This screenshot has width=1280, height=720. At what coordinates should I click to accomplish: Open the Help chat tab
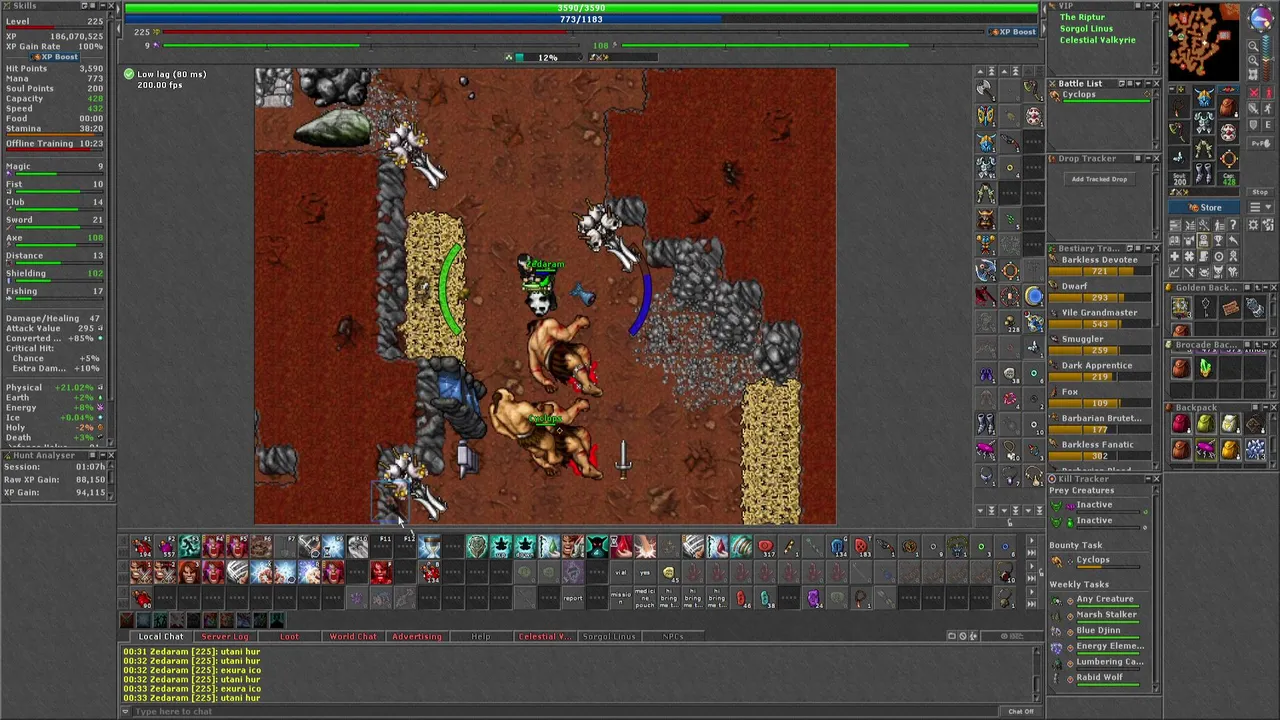(x=481, y=636)
